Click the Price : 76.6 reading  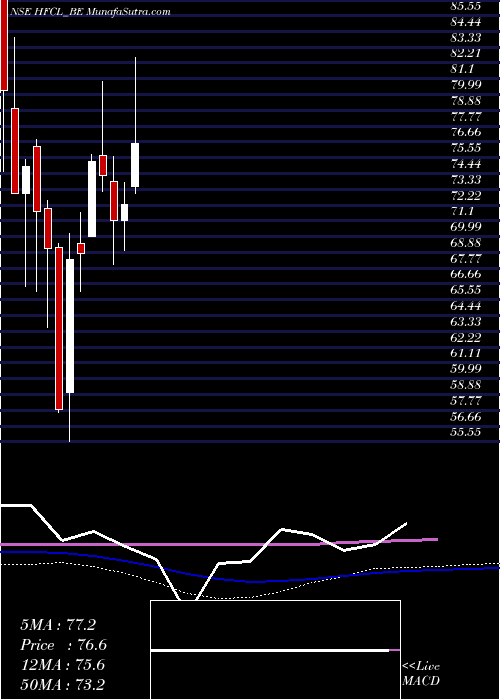pyautogui.click(x=63, y=645)
